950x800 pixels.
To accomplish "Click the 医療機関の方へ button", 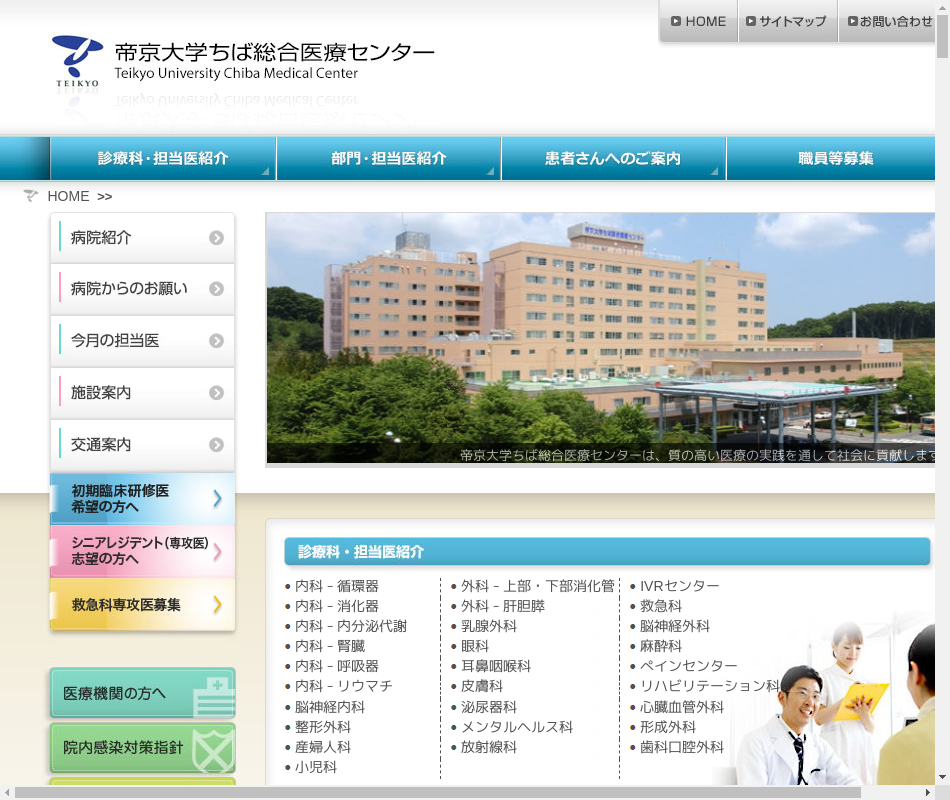I will [x=142, y=693].
